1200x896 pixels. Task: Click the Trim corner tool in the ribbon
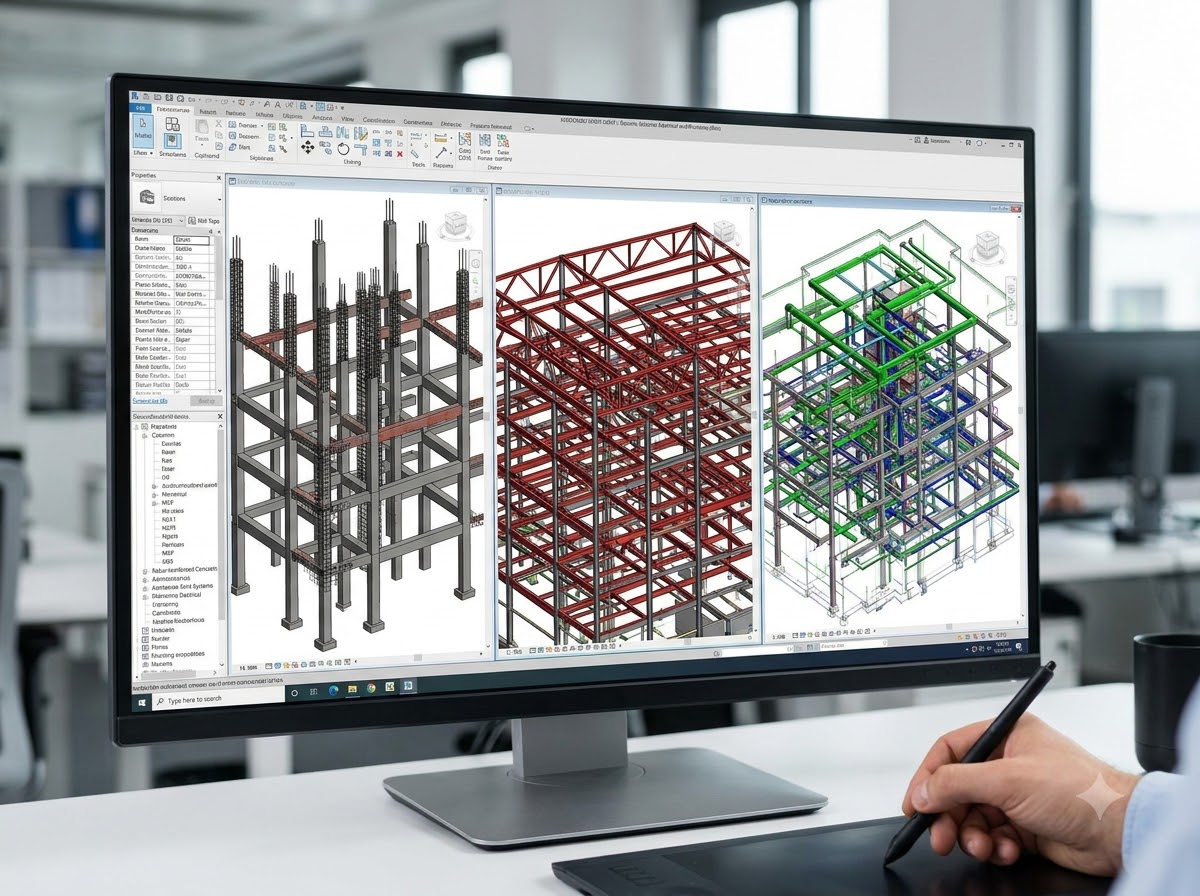click(x=361, y=149)
